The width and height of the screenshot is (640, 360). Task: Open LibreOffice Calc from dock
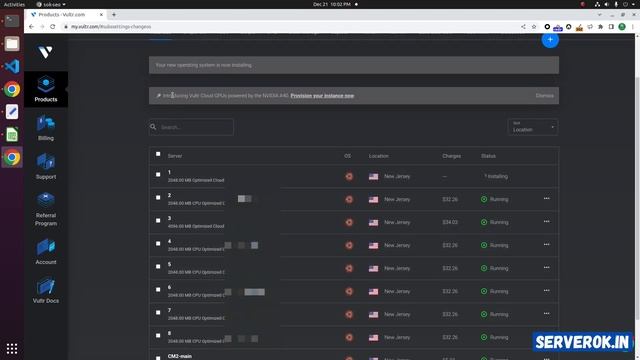[x=12, y=134]
